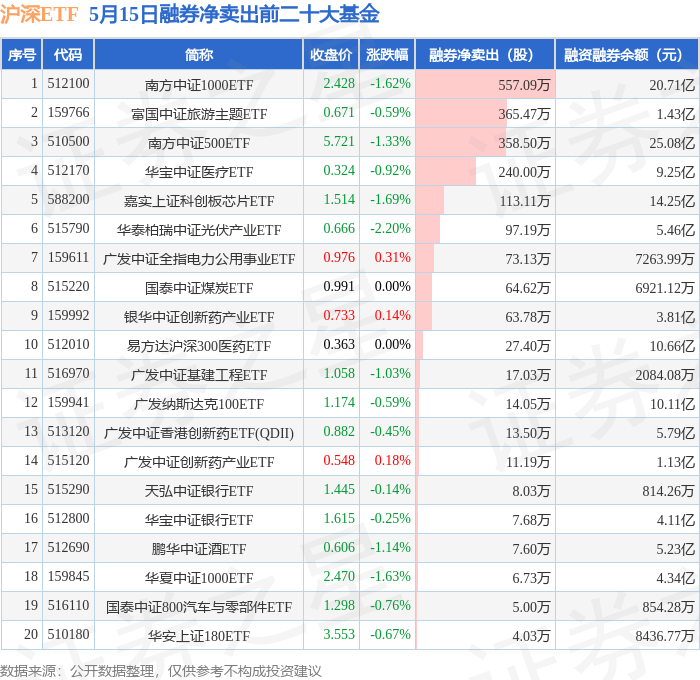Select fund name 广发中证香港创新药ETF(QDII)
This screenshot has height=680, width=700.
[x=199, y=433]
